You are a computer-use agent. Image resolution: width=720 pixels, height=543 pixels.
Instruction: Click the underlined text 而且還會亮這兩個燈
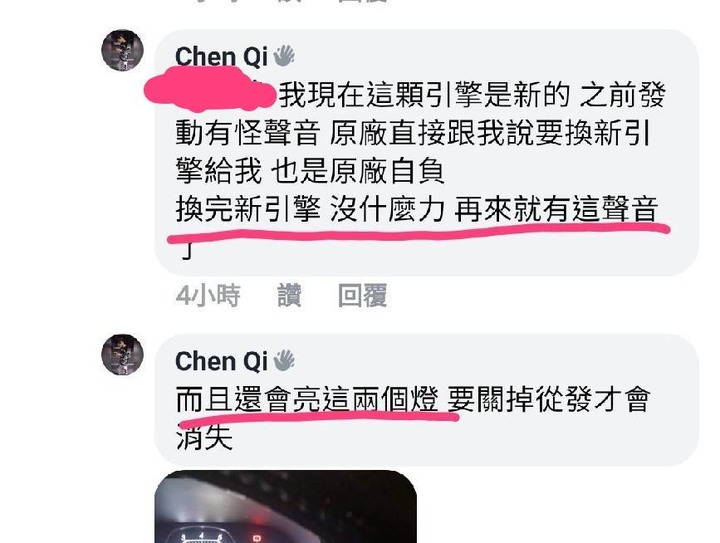[x=307, y=399]
